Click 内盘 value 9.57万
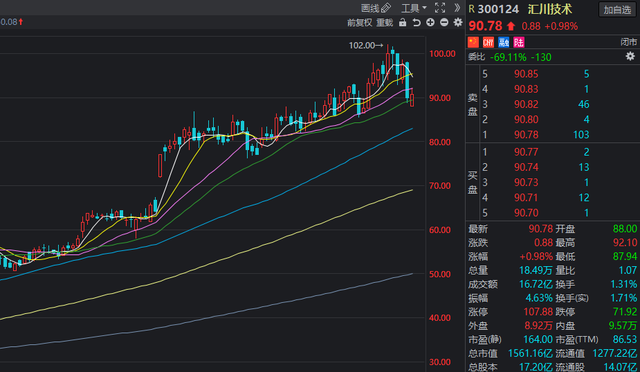 click(x=622, y=325)
